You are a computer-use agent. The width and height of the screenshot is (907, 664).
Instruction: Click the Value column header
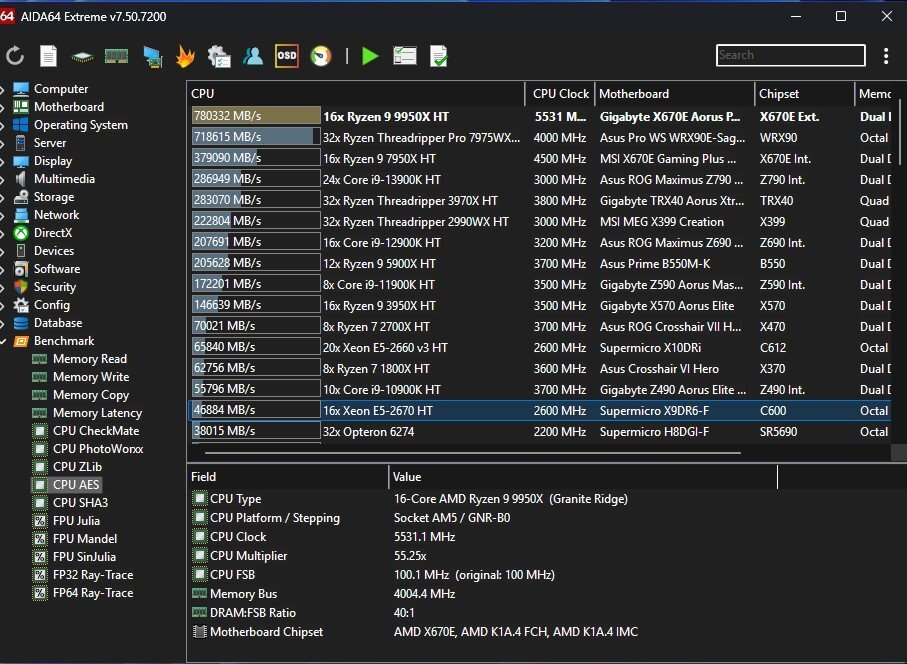584,477
